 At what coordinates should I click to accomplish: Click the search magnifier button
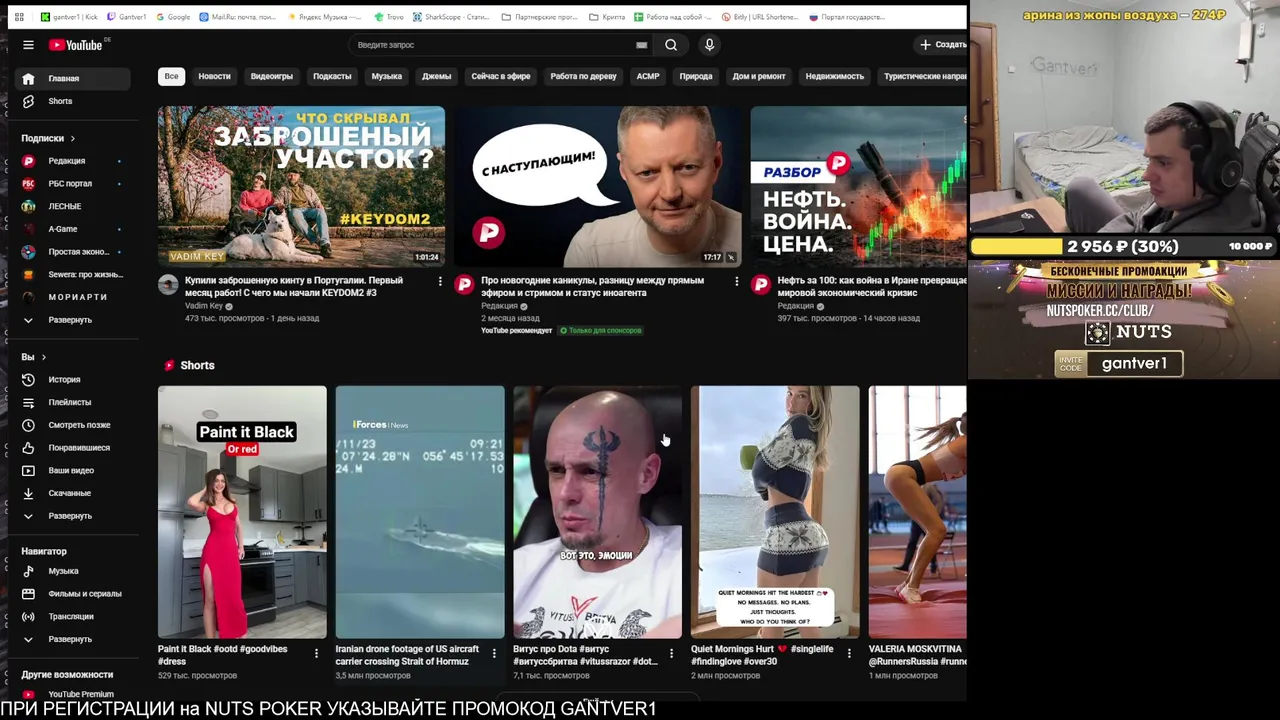[671, 45]
